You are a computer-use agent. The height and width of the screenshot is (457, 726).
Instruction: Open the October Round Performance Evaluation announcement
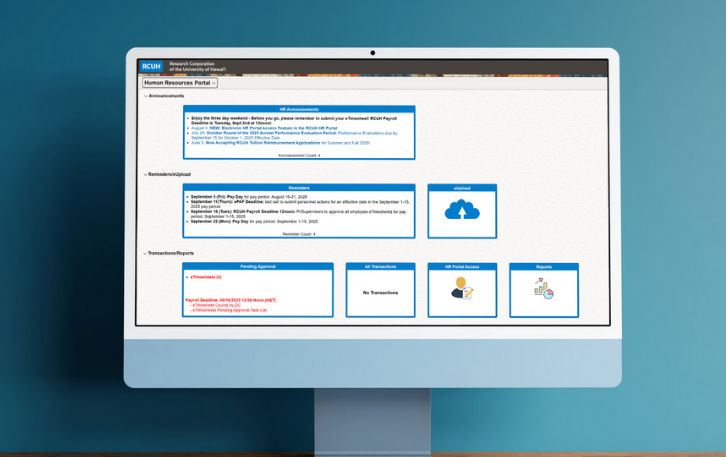294,135
